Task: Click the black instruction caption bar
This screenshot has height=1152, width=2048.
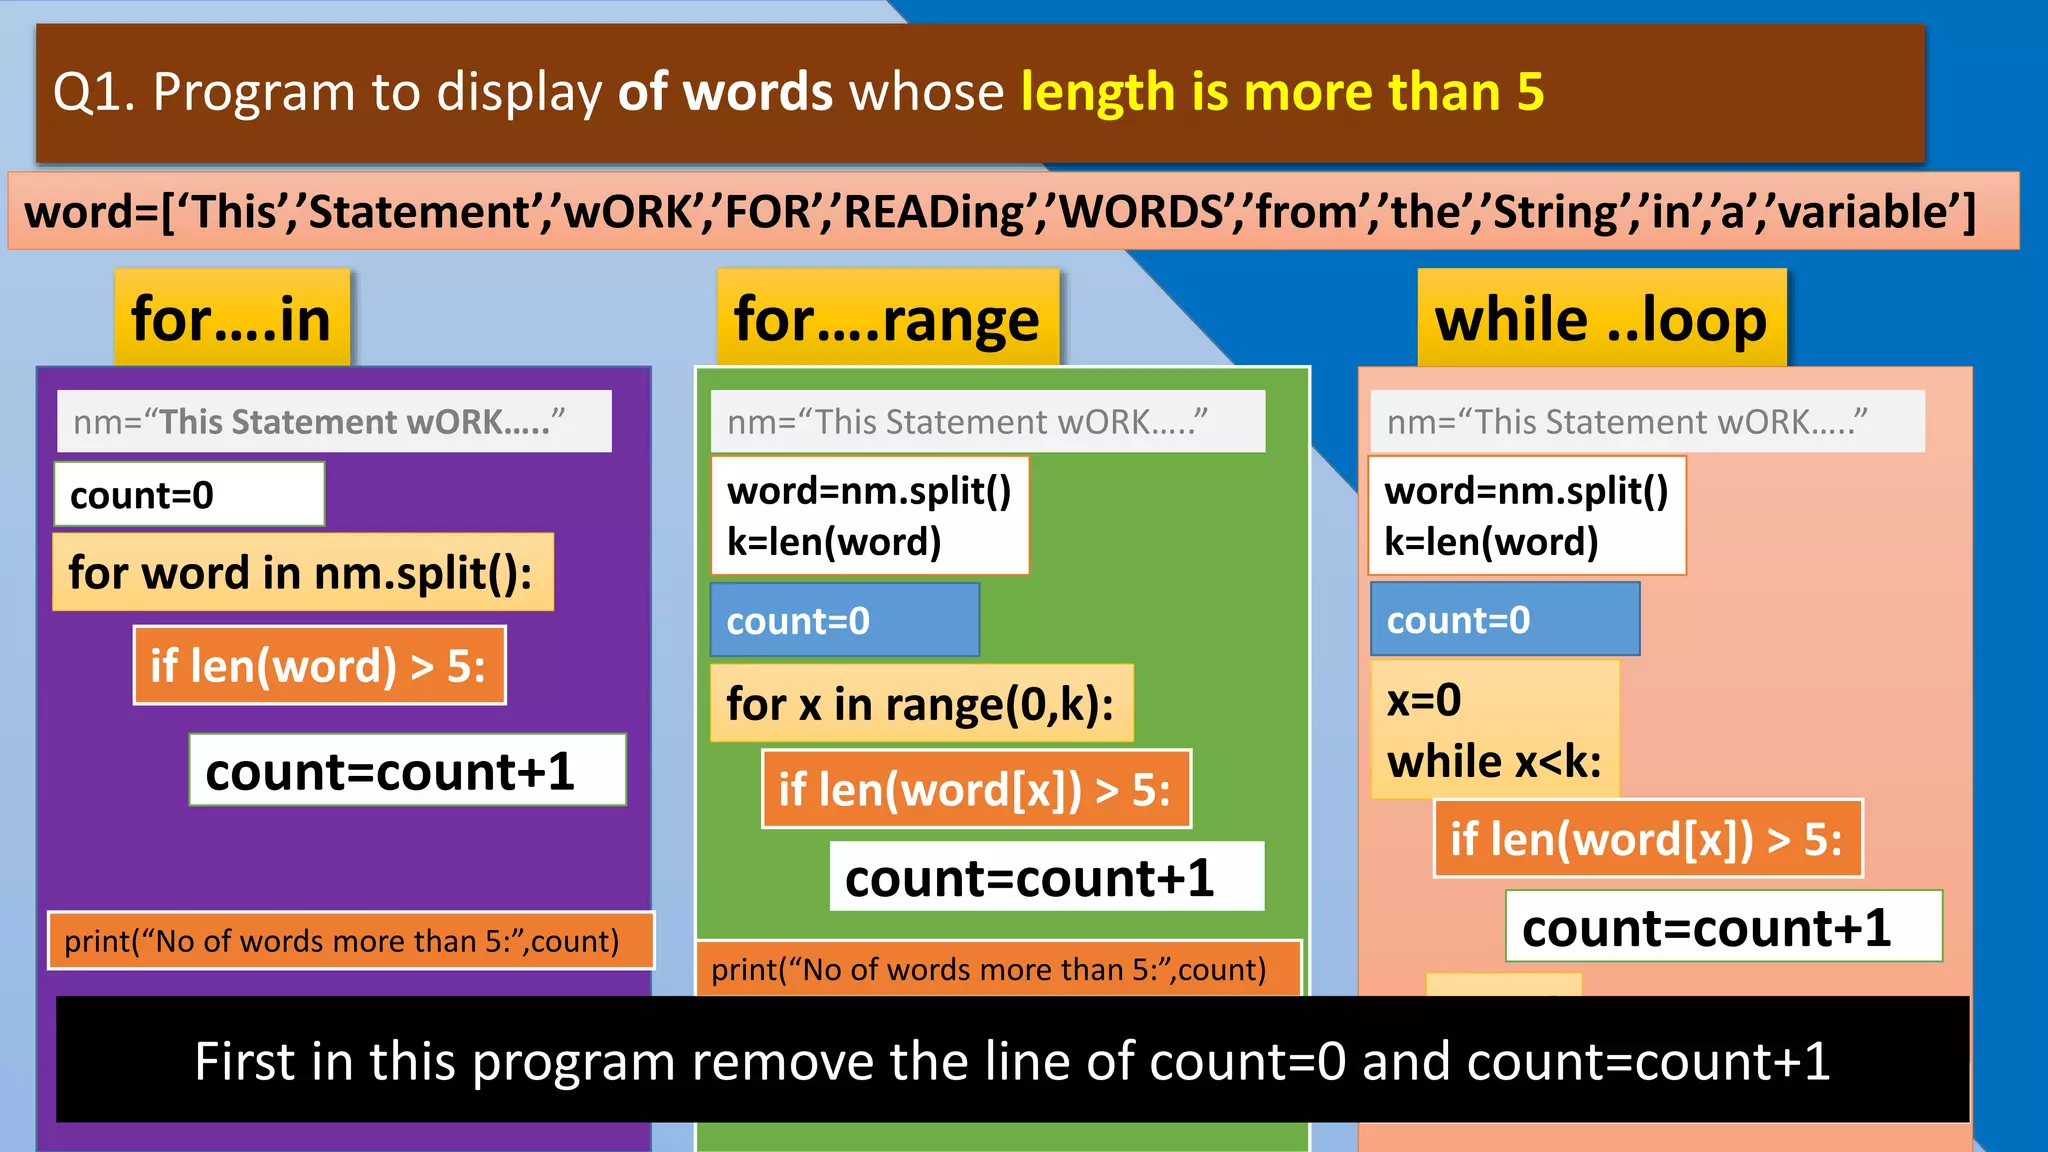Action: tap(1012, 1060)
